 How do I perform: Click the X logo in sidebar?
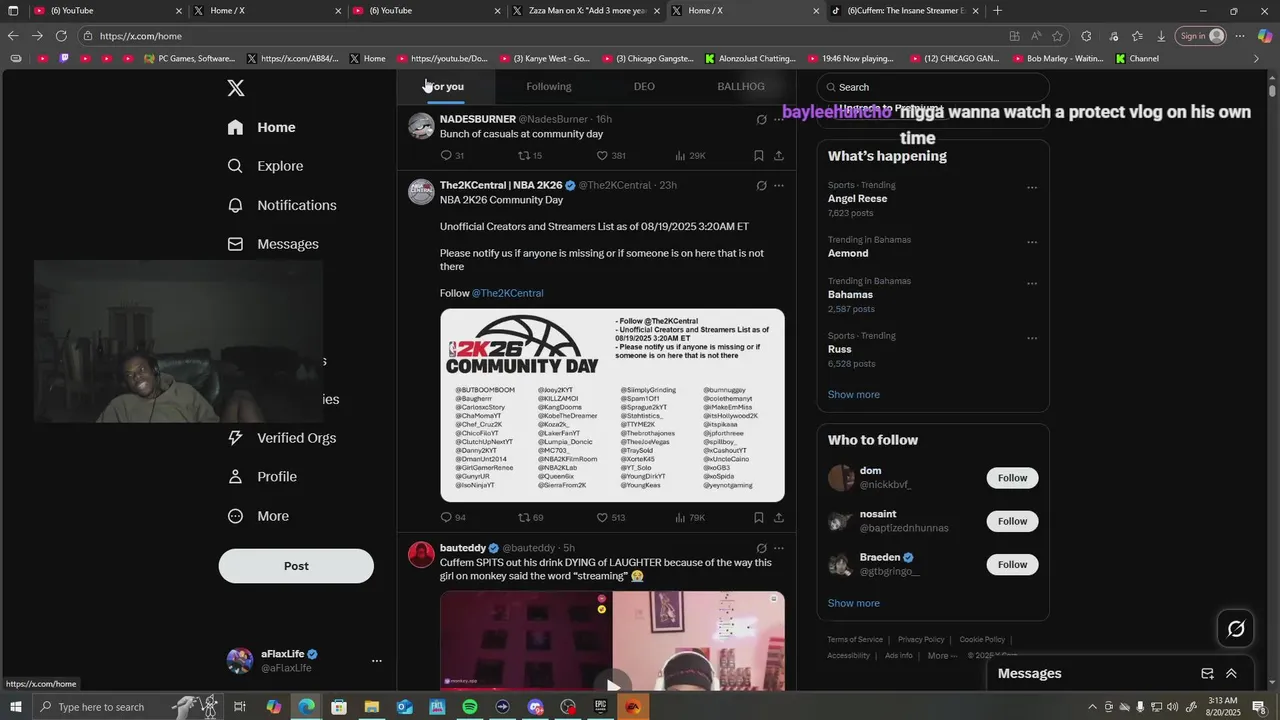point(236,88)
